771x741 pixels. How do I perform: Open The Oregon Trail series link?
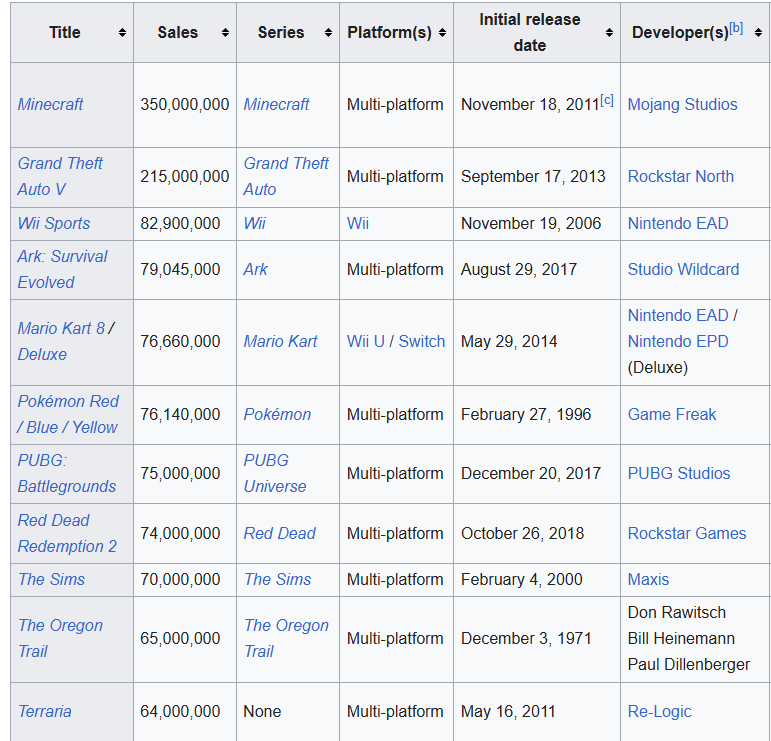tap(287, 639)
